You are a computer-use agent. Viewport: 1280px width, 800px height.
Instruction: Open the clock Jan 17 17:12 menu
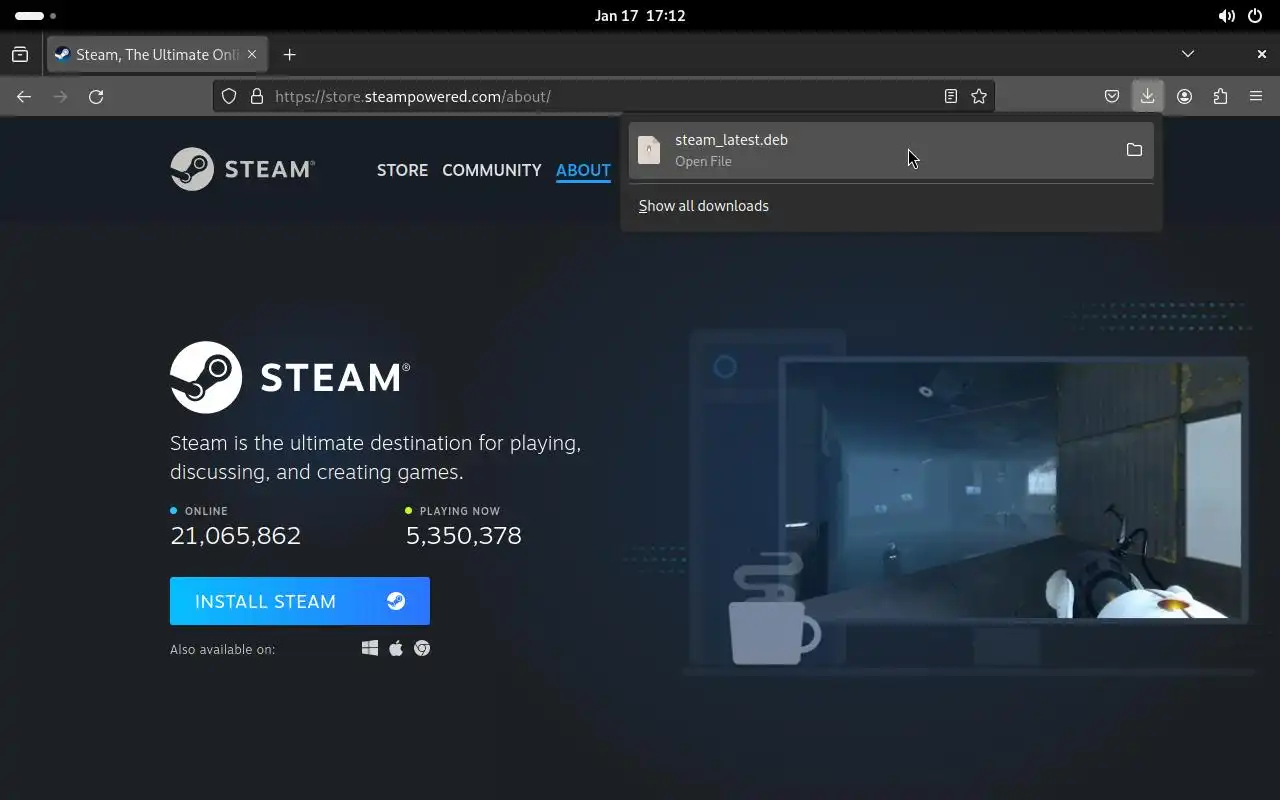tap(640, 15)
